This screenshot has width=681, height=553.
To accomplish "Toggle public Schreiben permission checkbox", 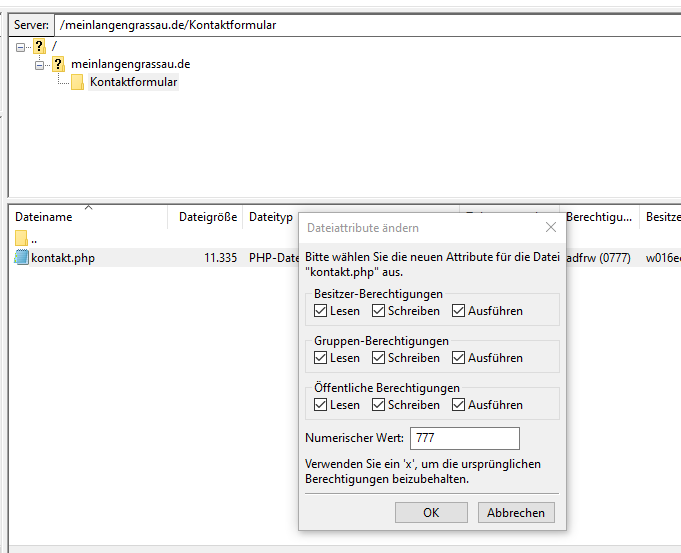I will point(378,405).
